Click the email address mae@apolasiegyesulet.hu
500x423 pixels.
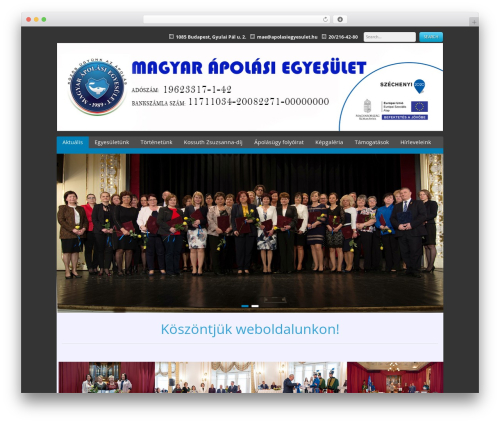point(287,37)
